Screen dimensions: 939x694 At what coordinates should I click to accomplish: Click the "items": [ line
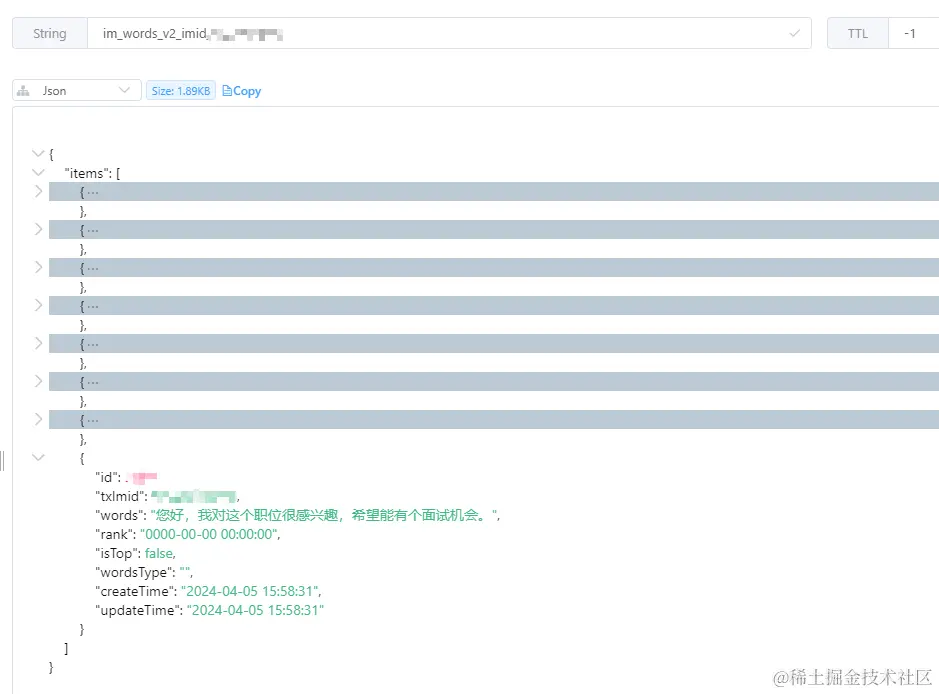point(92,173)
